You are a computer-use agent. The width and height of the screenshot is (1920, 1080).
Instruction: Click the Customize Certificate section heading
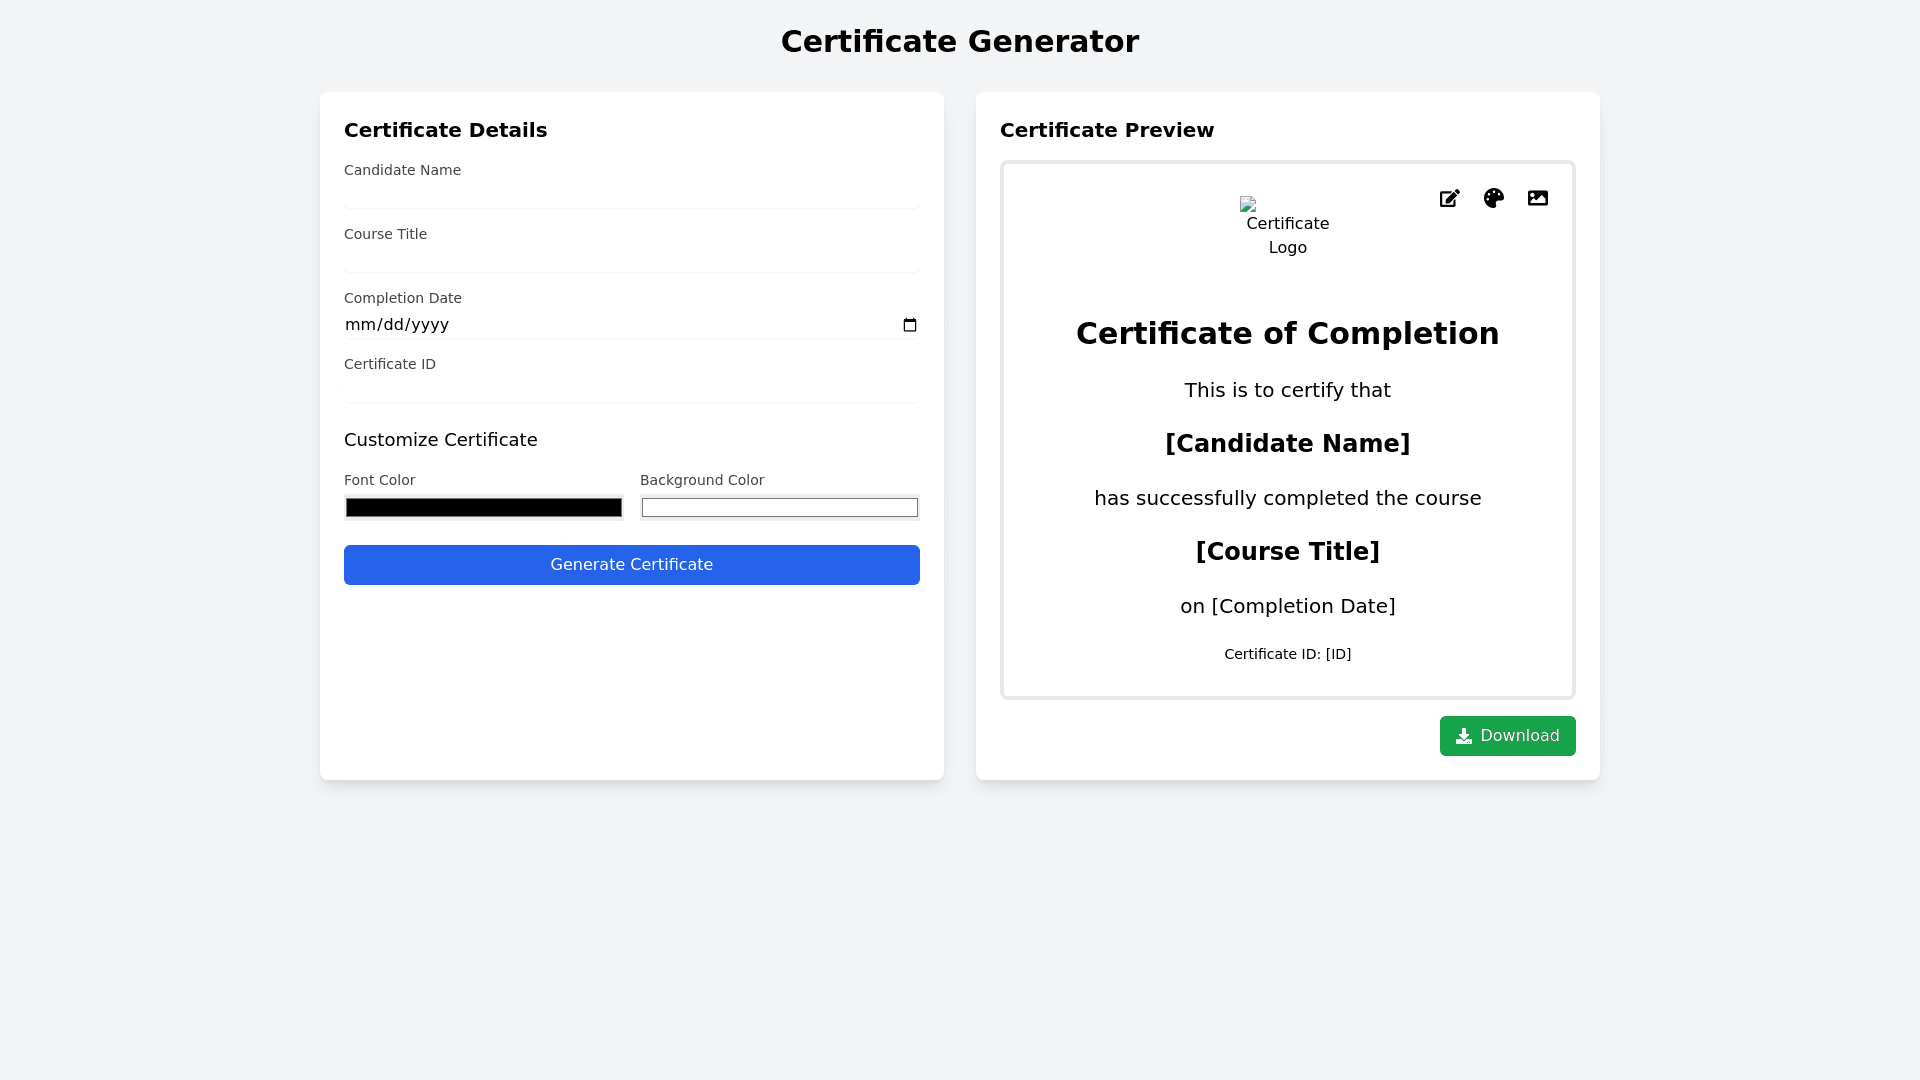tap(440, 440)
